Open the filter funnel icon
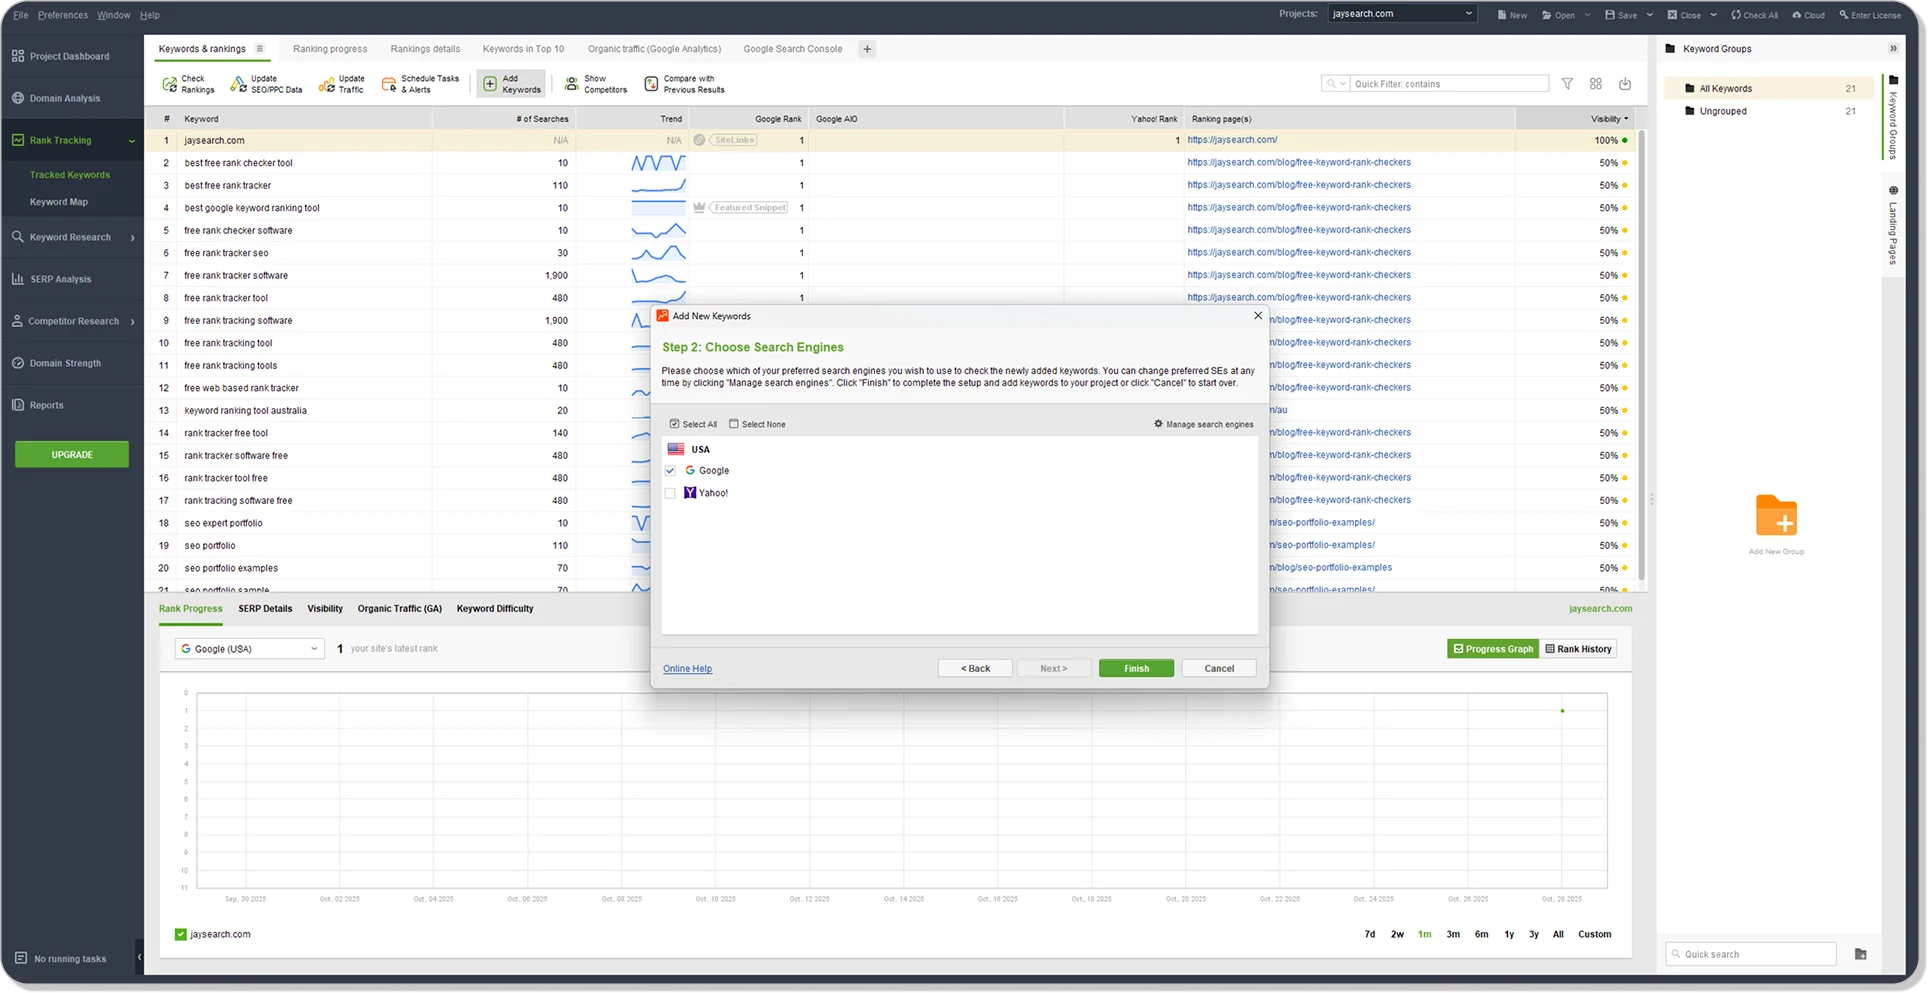1928x993 pixels. 1567,84
